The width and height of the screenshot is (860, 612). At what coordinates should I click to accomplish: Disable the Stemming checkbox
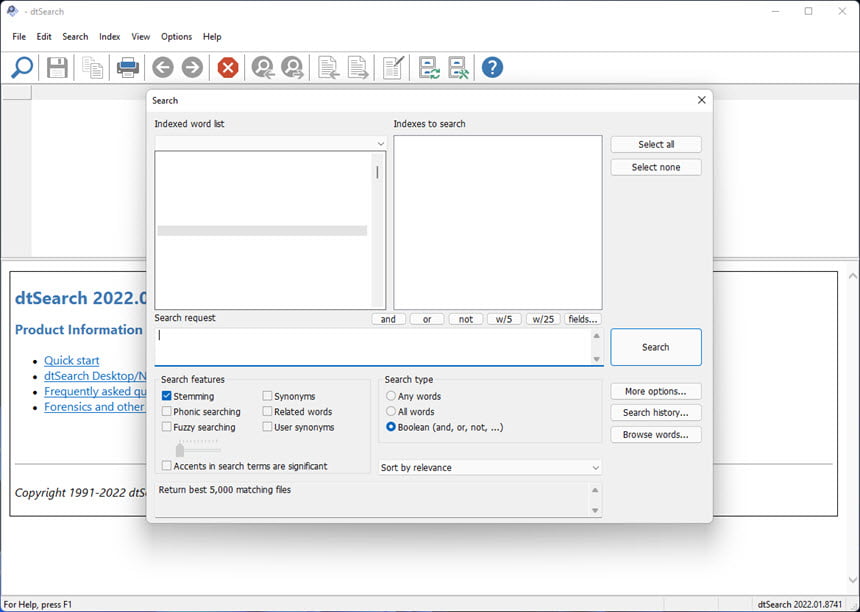(x=167, y=395)
